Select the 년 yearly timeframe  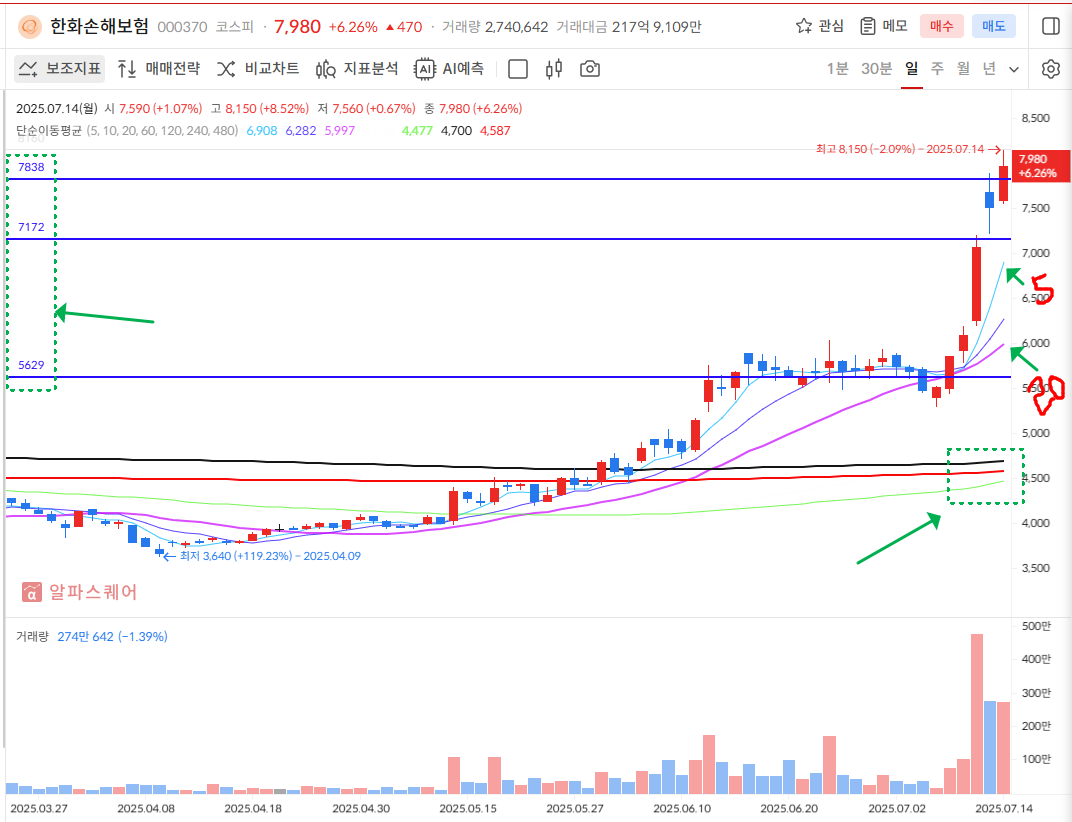click(x=989, y=68)
